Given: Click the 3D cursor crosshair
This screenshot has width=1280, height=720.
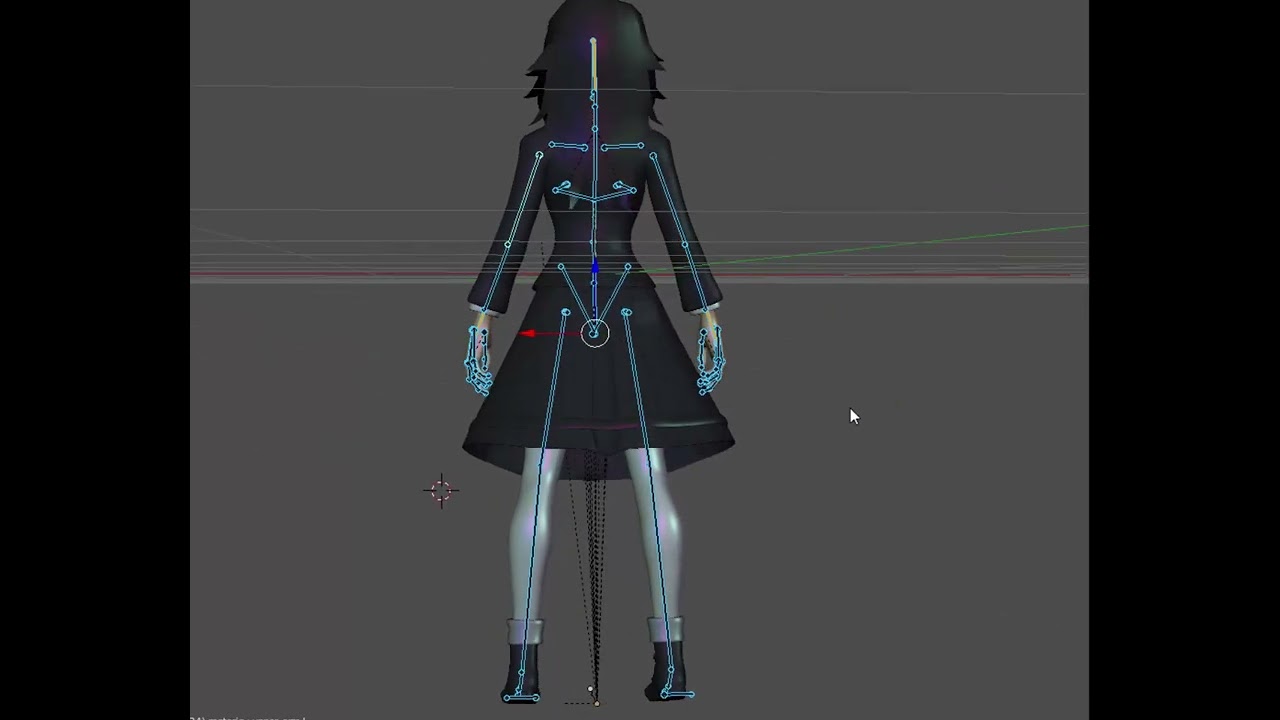Looking at the screenshot, I should [x=441, y=490].
